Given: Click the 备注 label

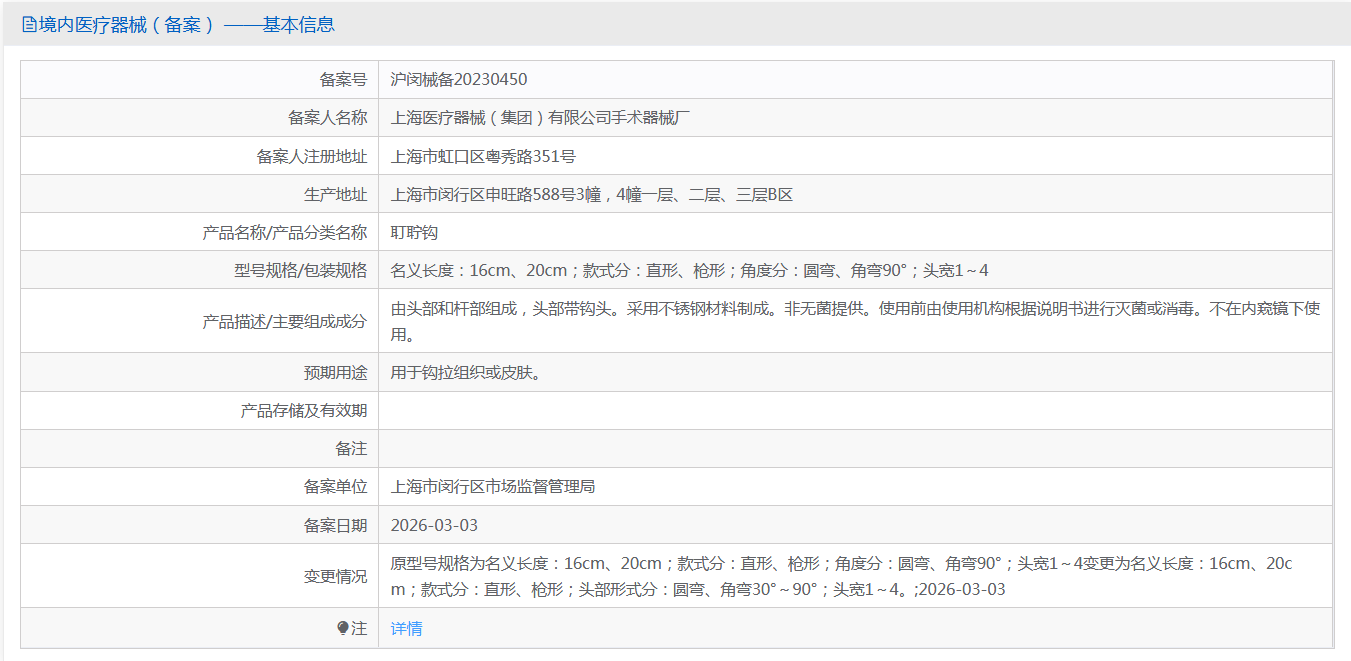Looking at the screenshot, I should coord(351,449).
